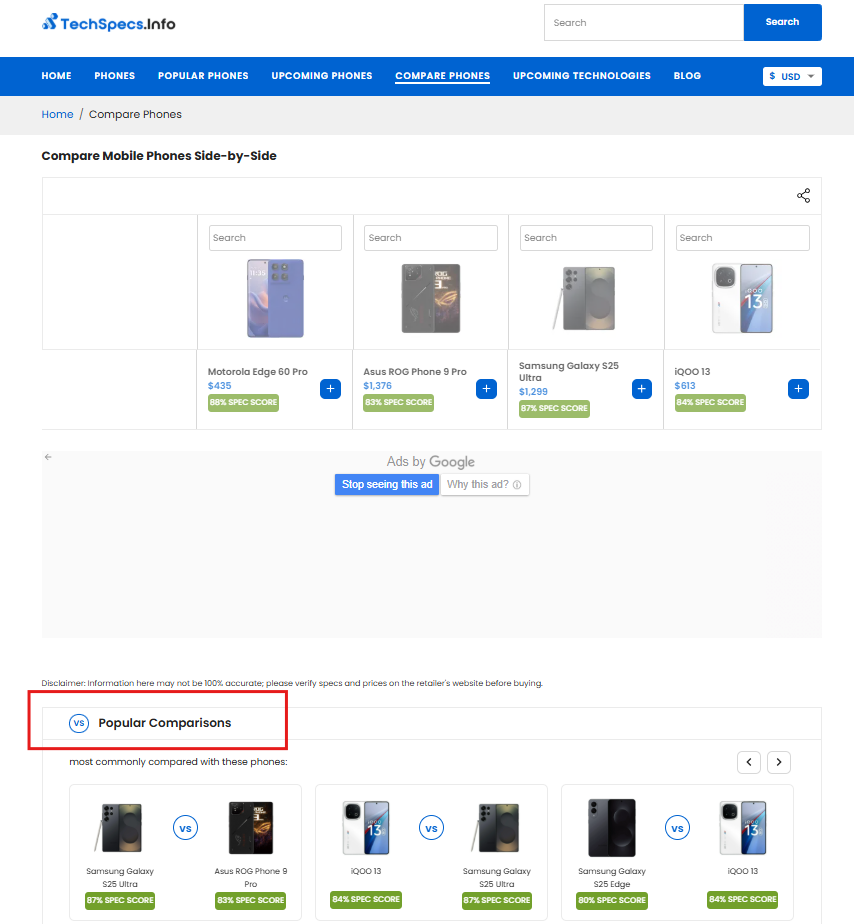Viewport: 854px width, 924px height.
Task: Click Asus ROG Phone 9 Pro image in table
Action: click(431, 298)
